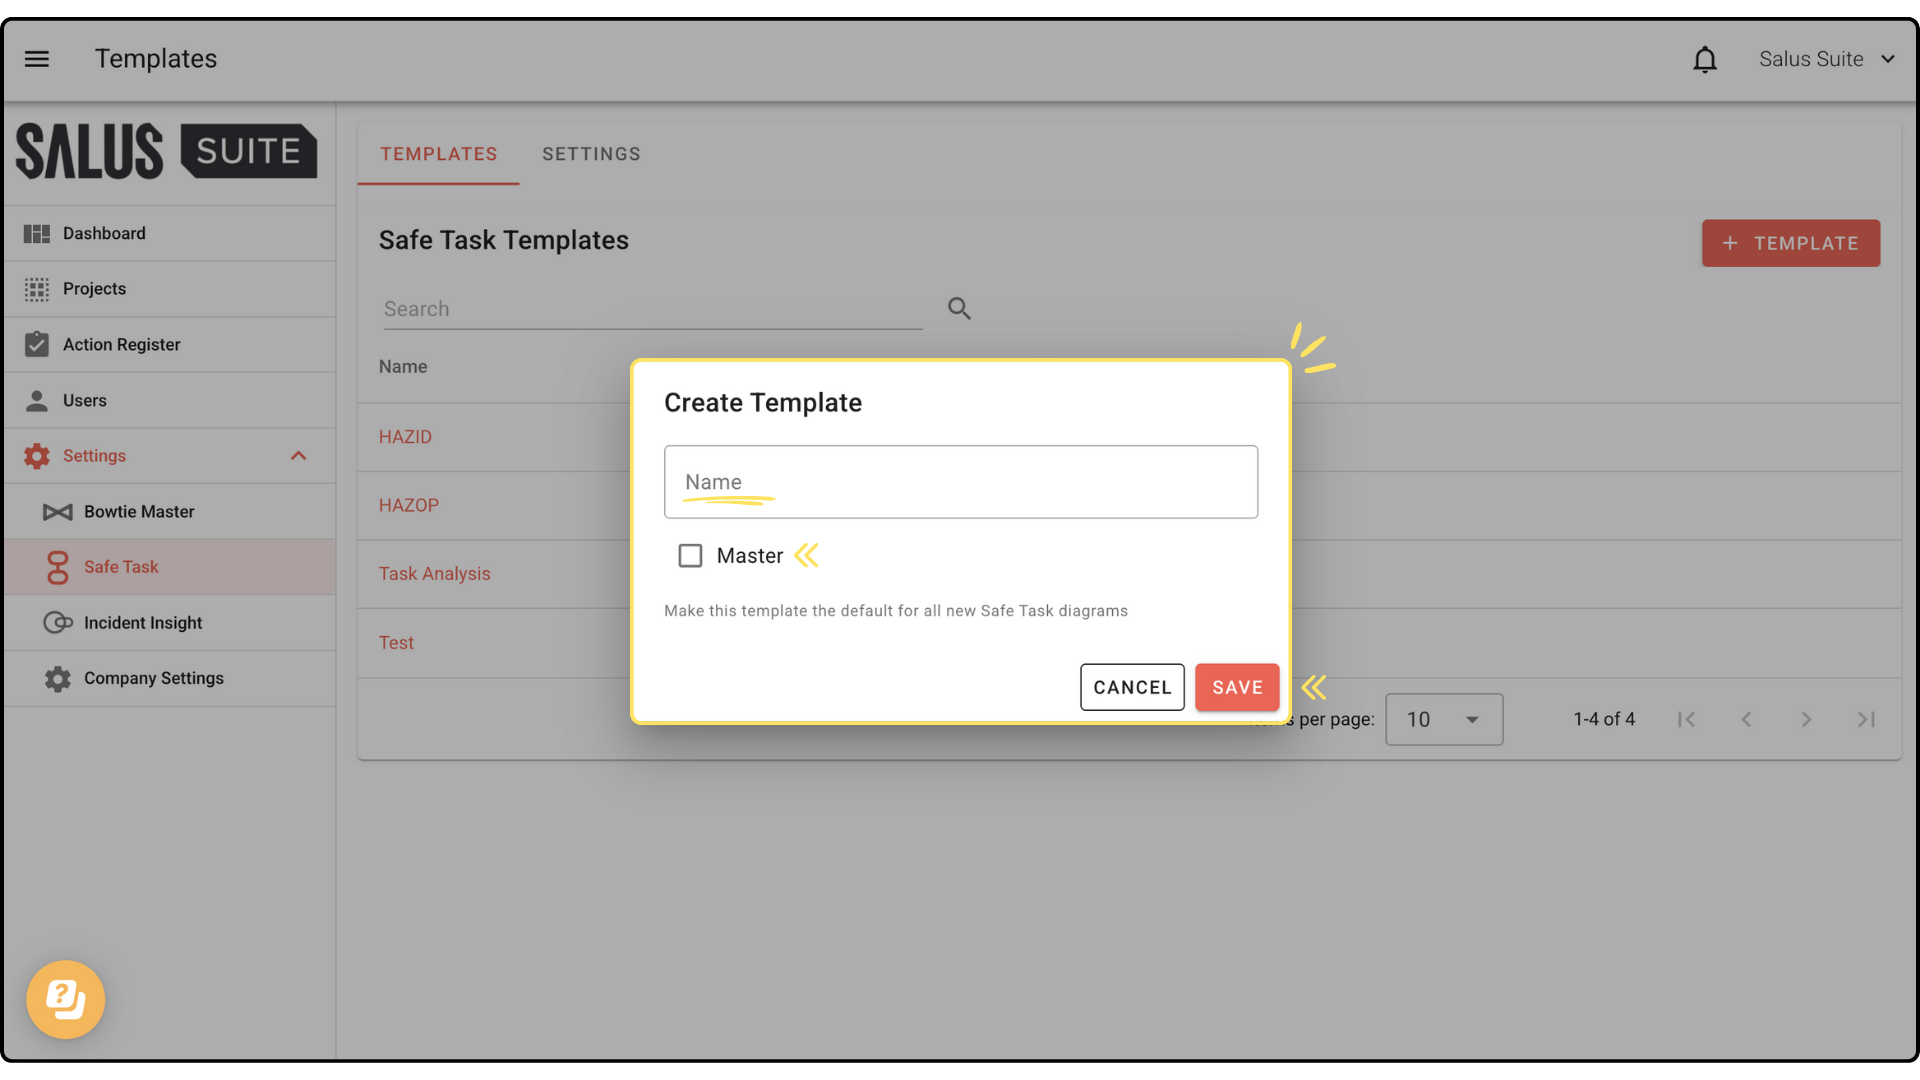Open the help chat bubble
The height and width of the screenshot is (1080, 1920).
point(66,999)
